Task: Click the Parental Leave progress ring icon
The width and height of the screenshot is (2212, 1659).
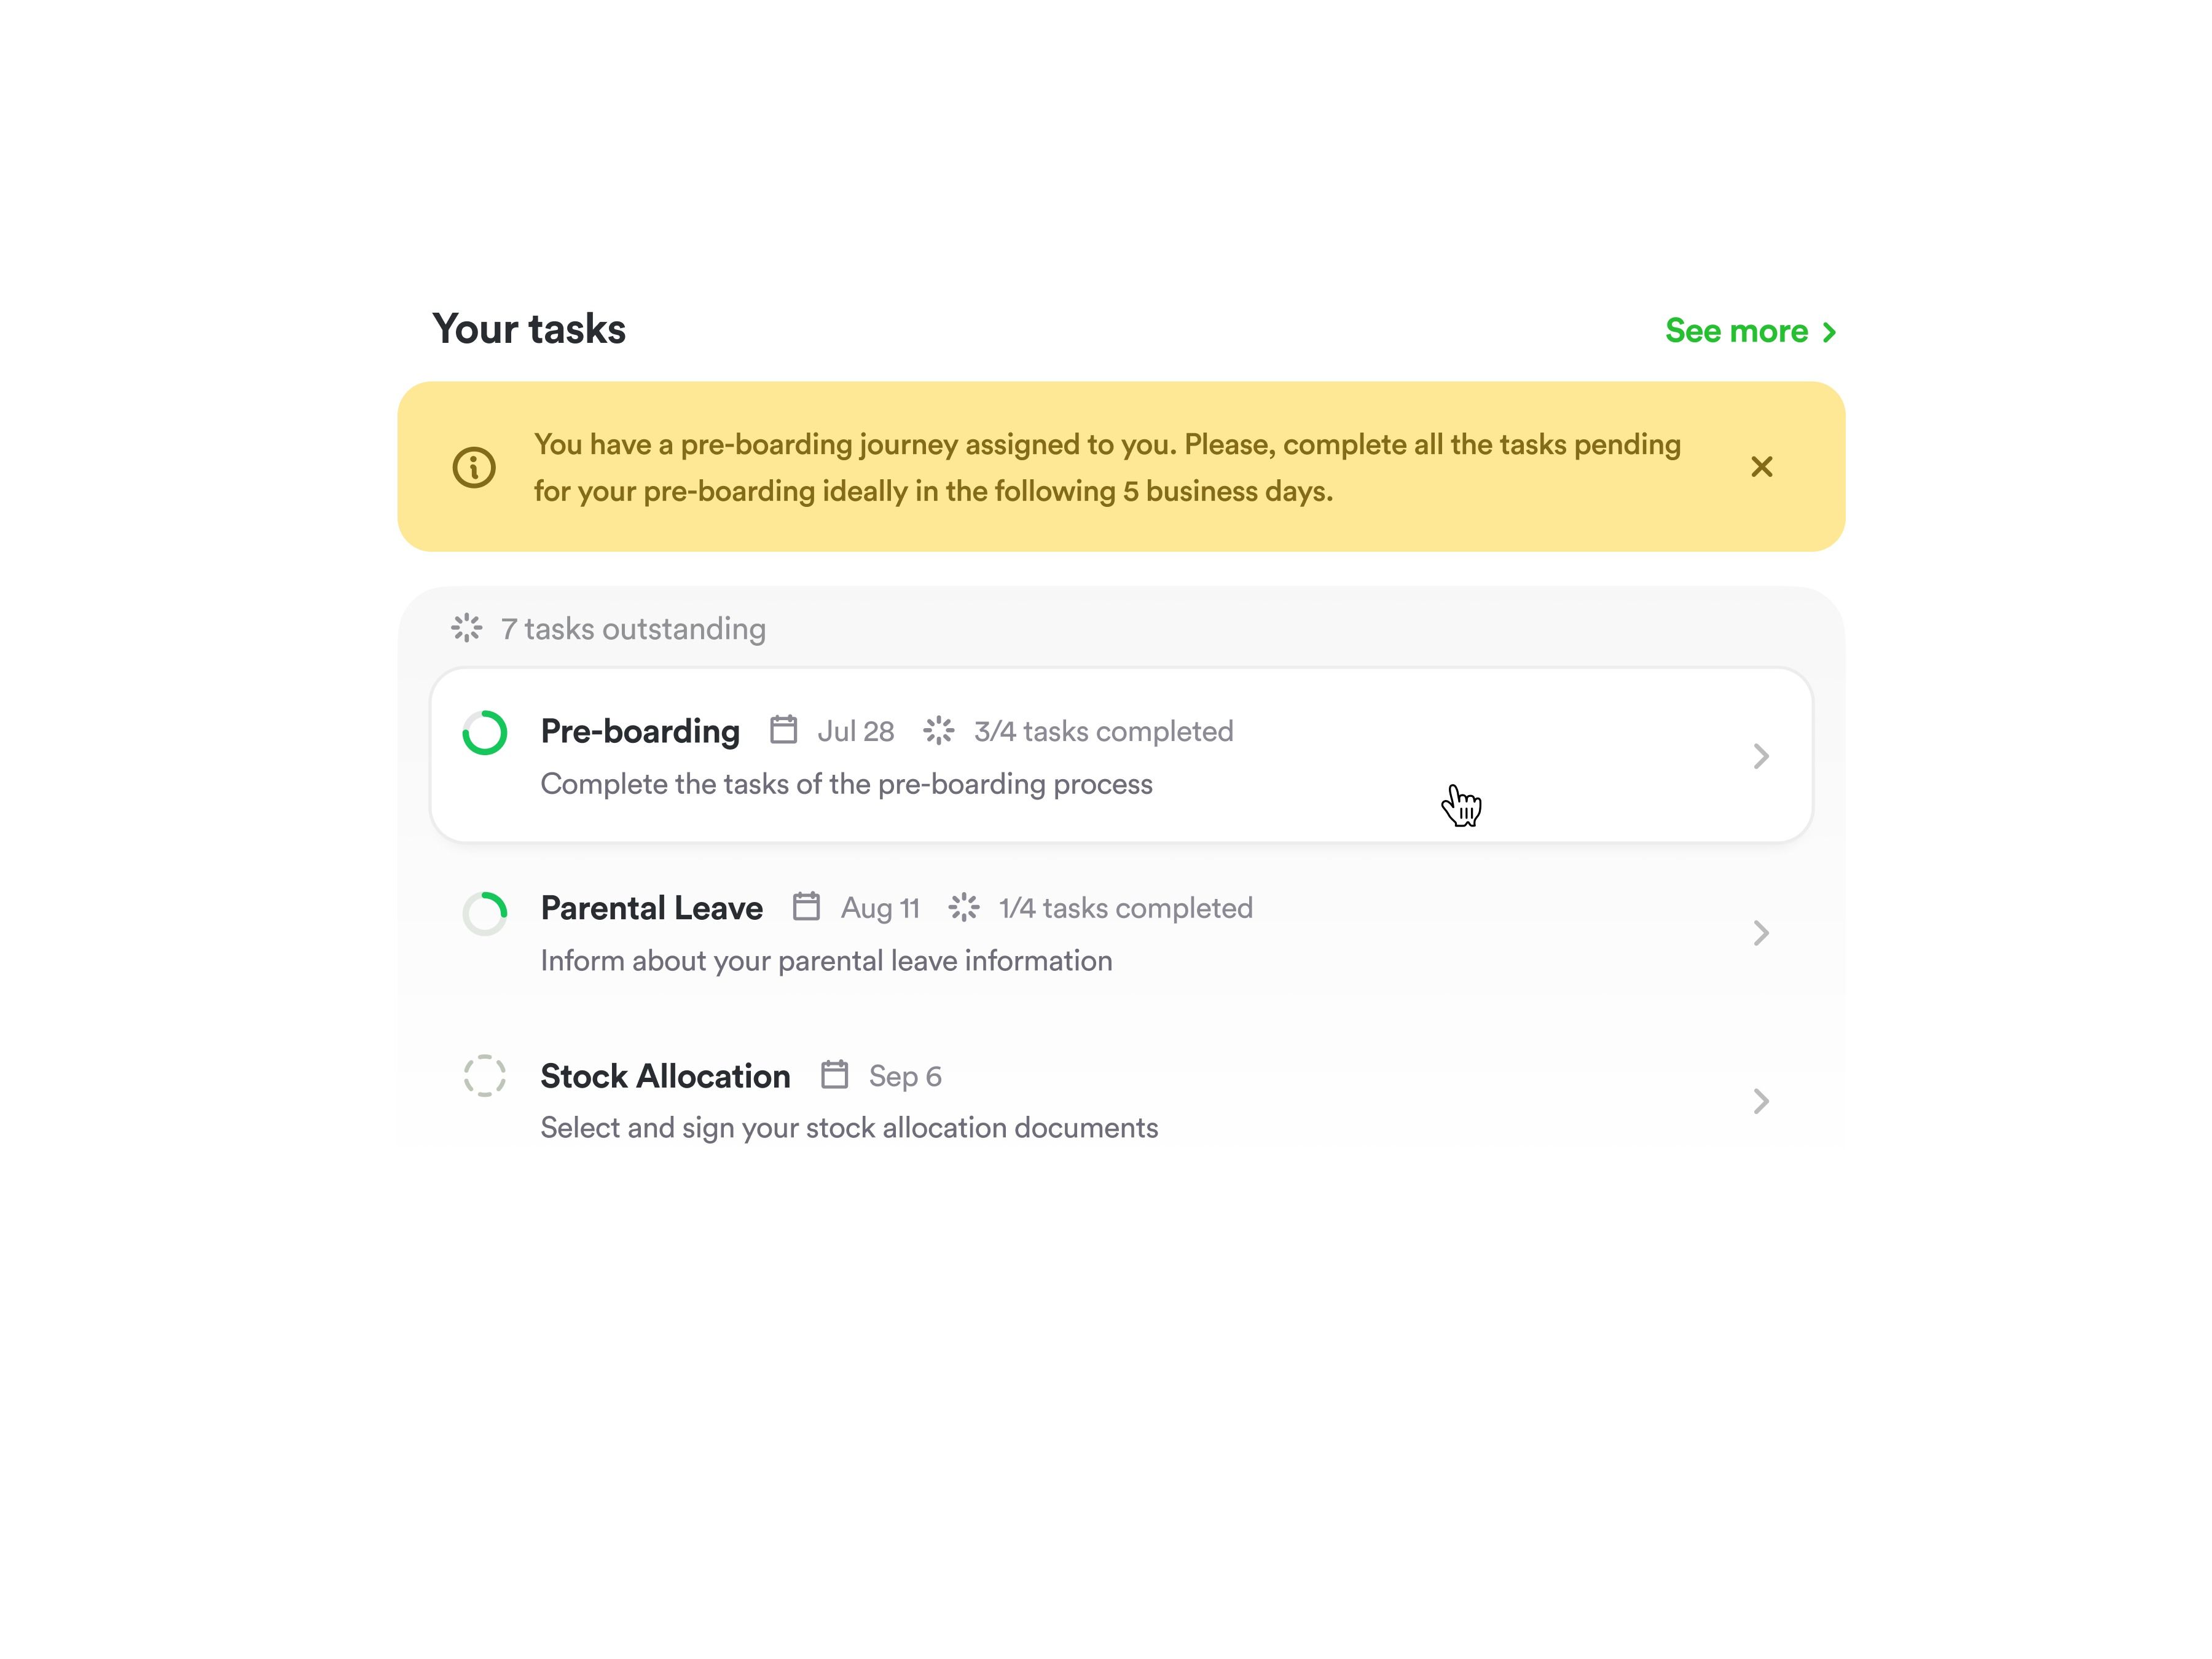Action: 485,912
